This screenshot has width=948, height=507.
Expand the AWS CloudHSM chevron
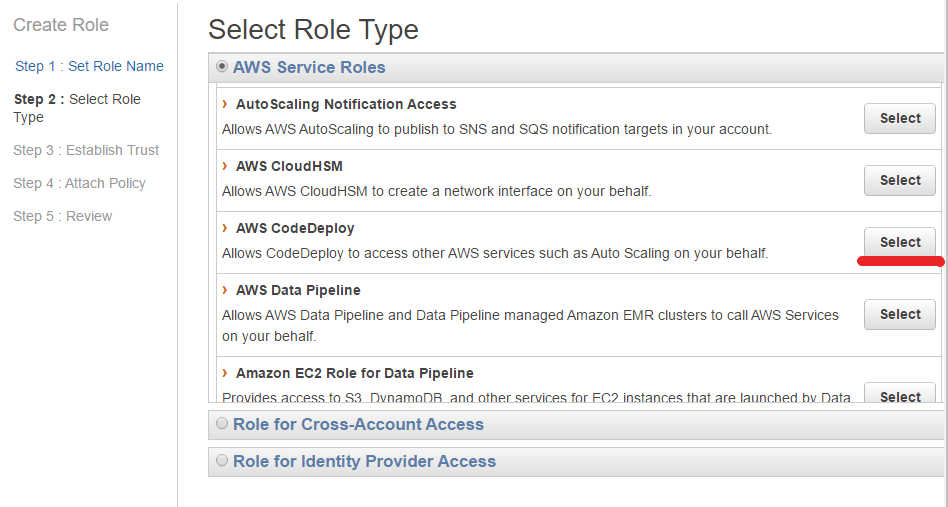click(225, 166)
